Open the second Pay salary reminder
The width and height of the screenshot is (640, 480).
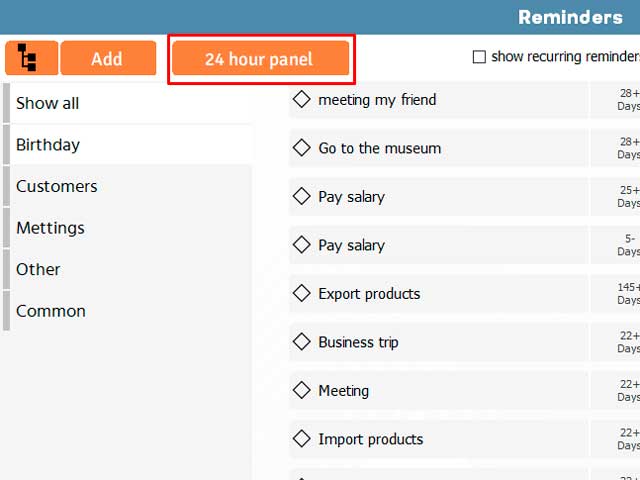(x=439, y=245)
